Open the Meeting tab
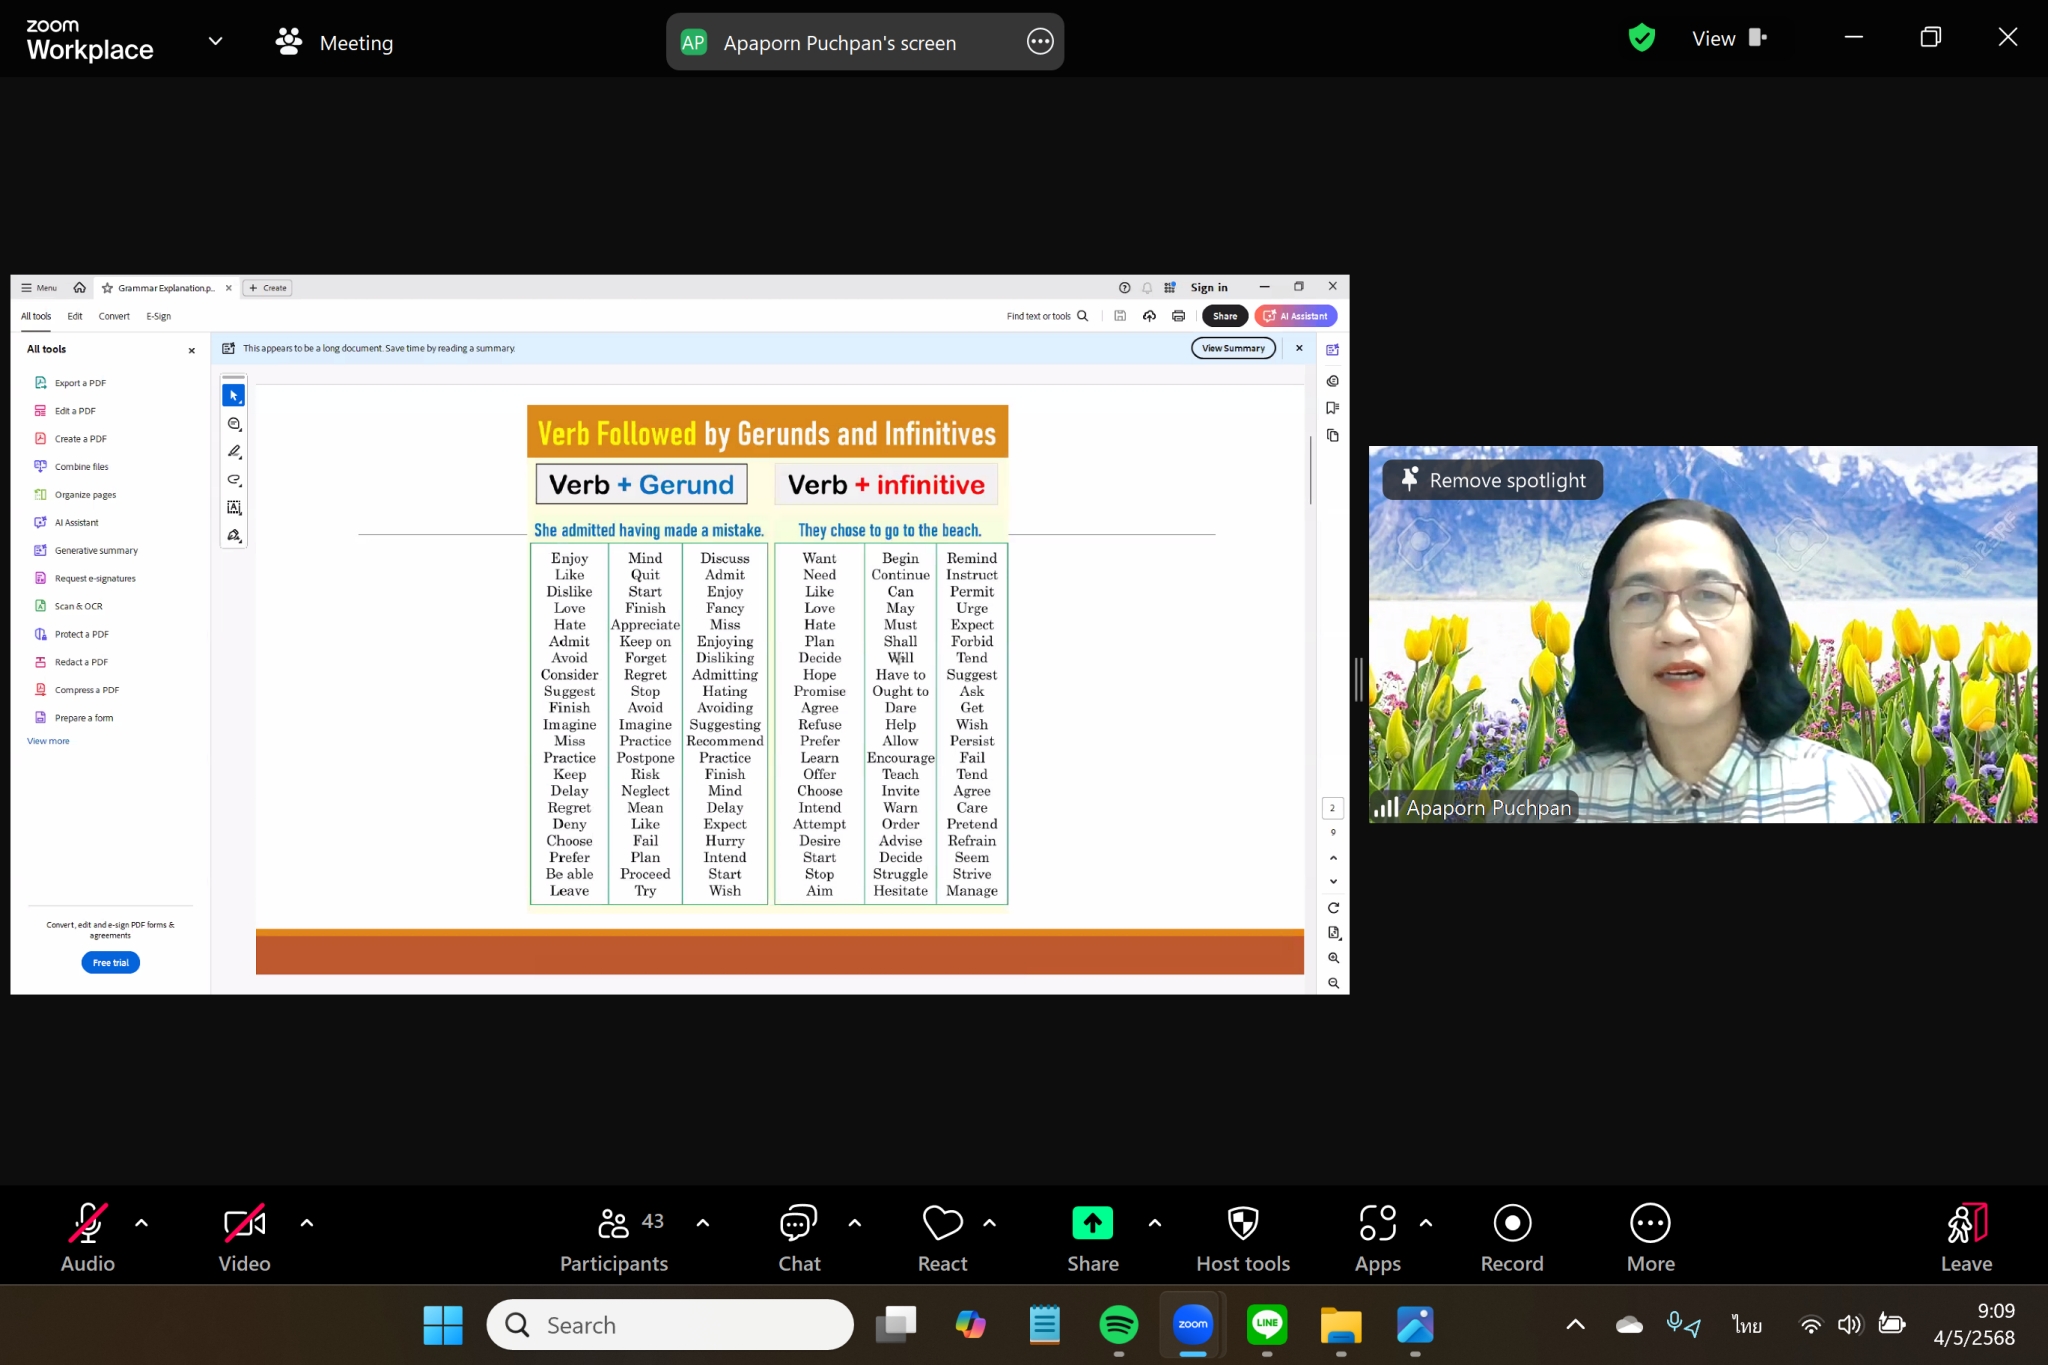 tap(335, 42)
